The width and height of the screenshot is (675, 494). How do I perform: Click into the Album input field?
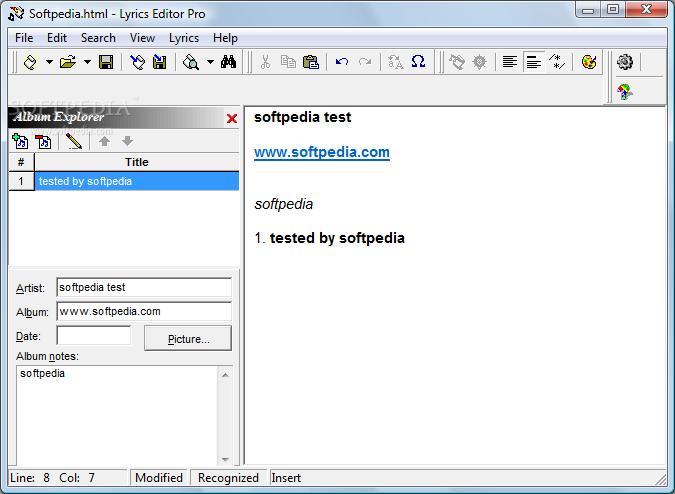coord(144,312)
